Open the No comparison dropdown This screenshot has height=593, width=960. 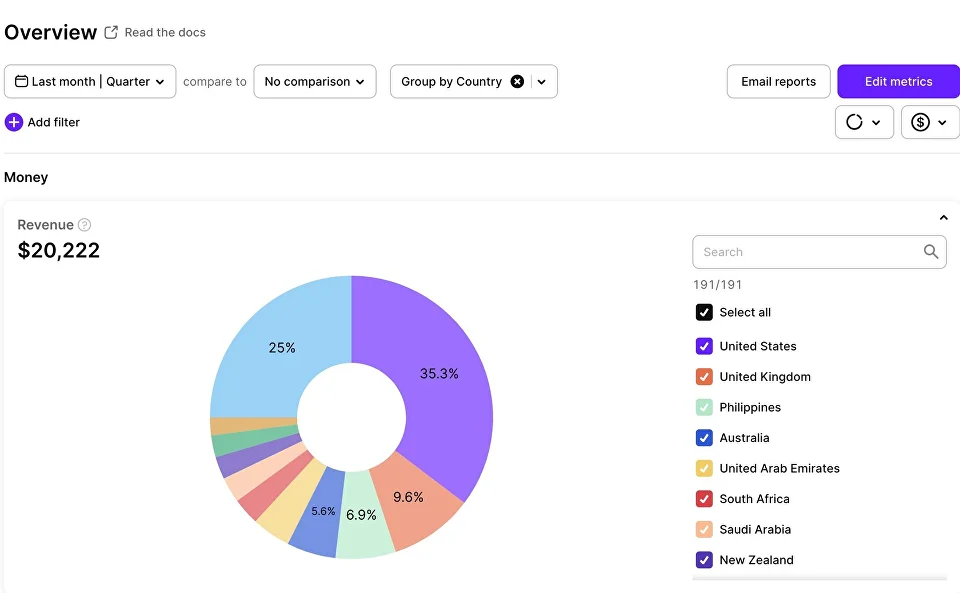pyautogui.click(x=315, y=81)
